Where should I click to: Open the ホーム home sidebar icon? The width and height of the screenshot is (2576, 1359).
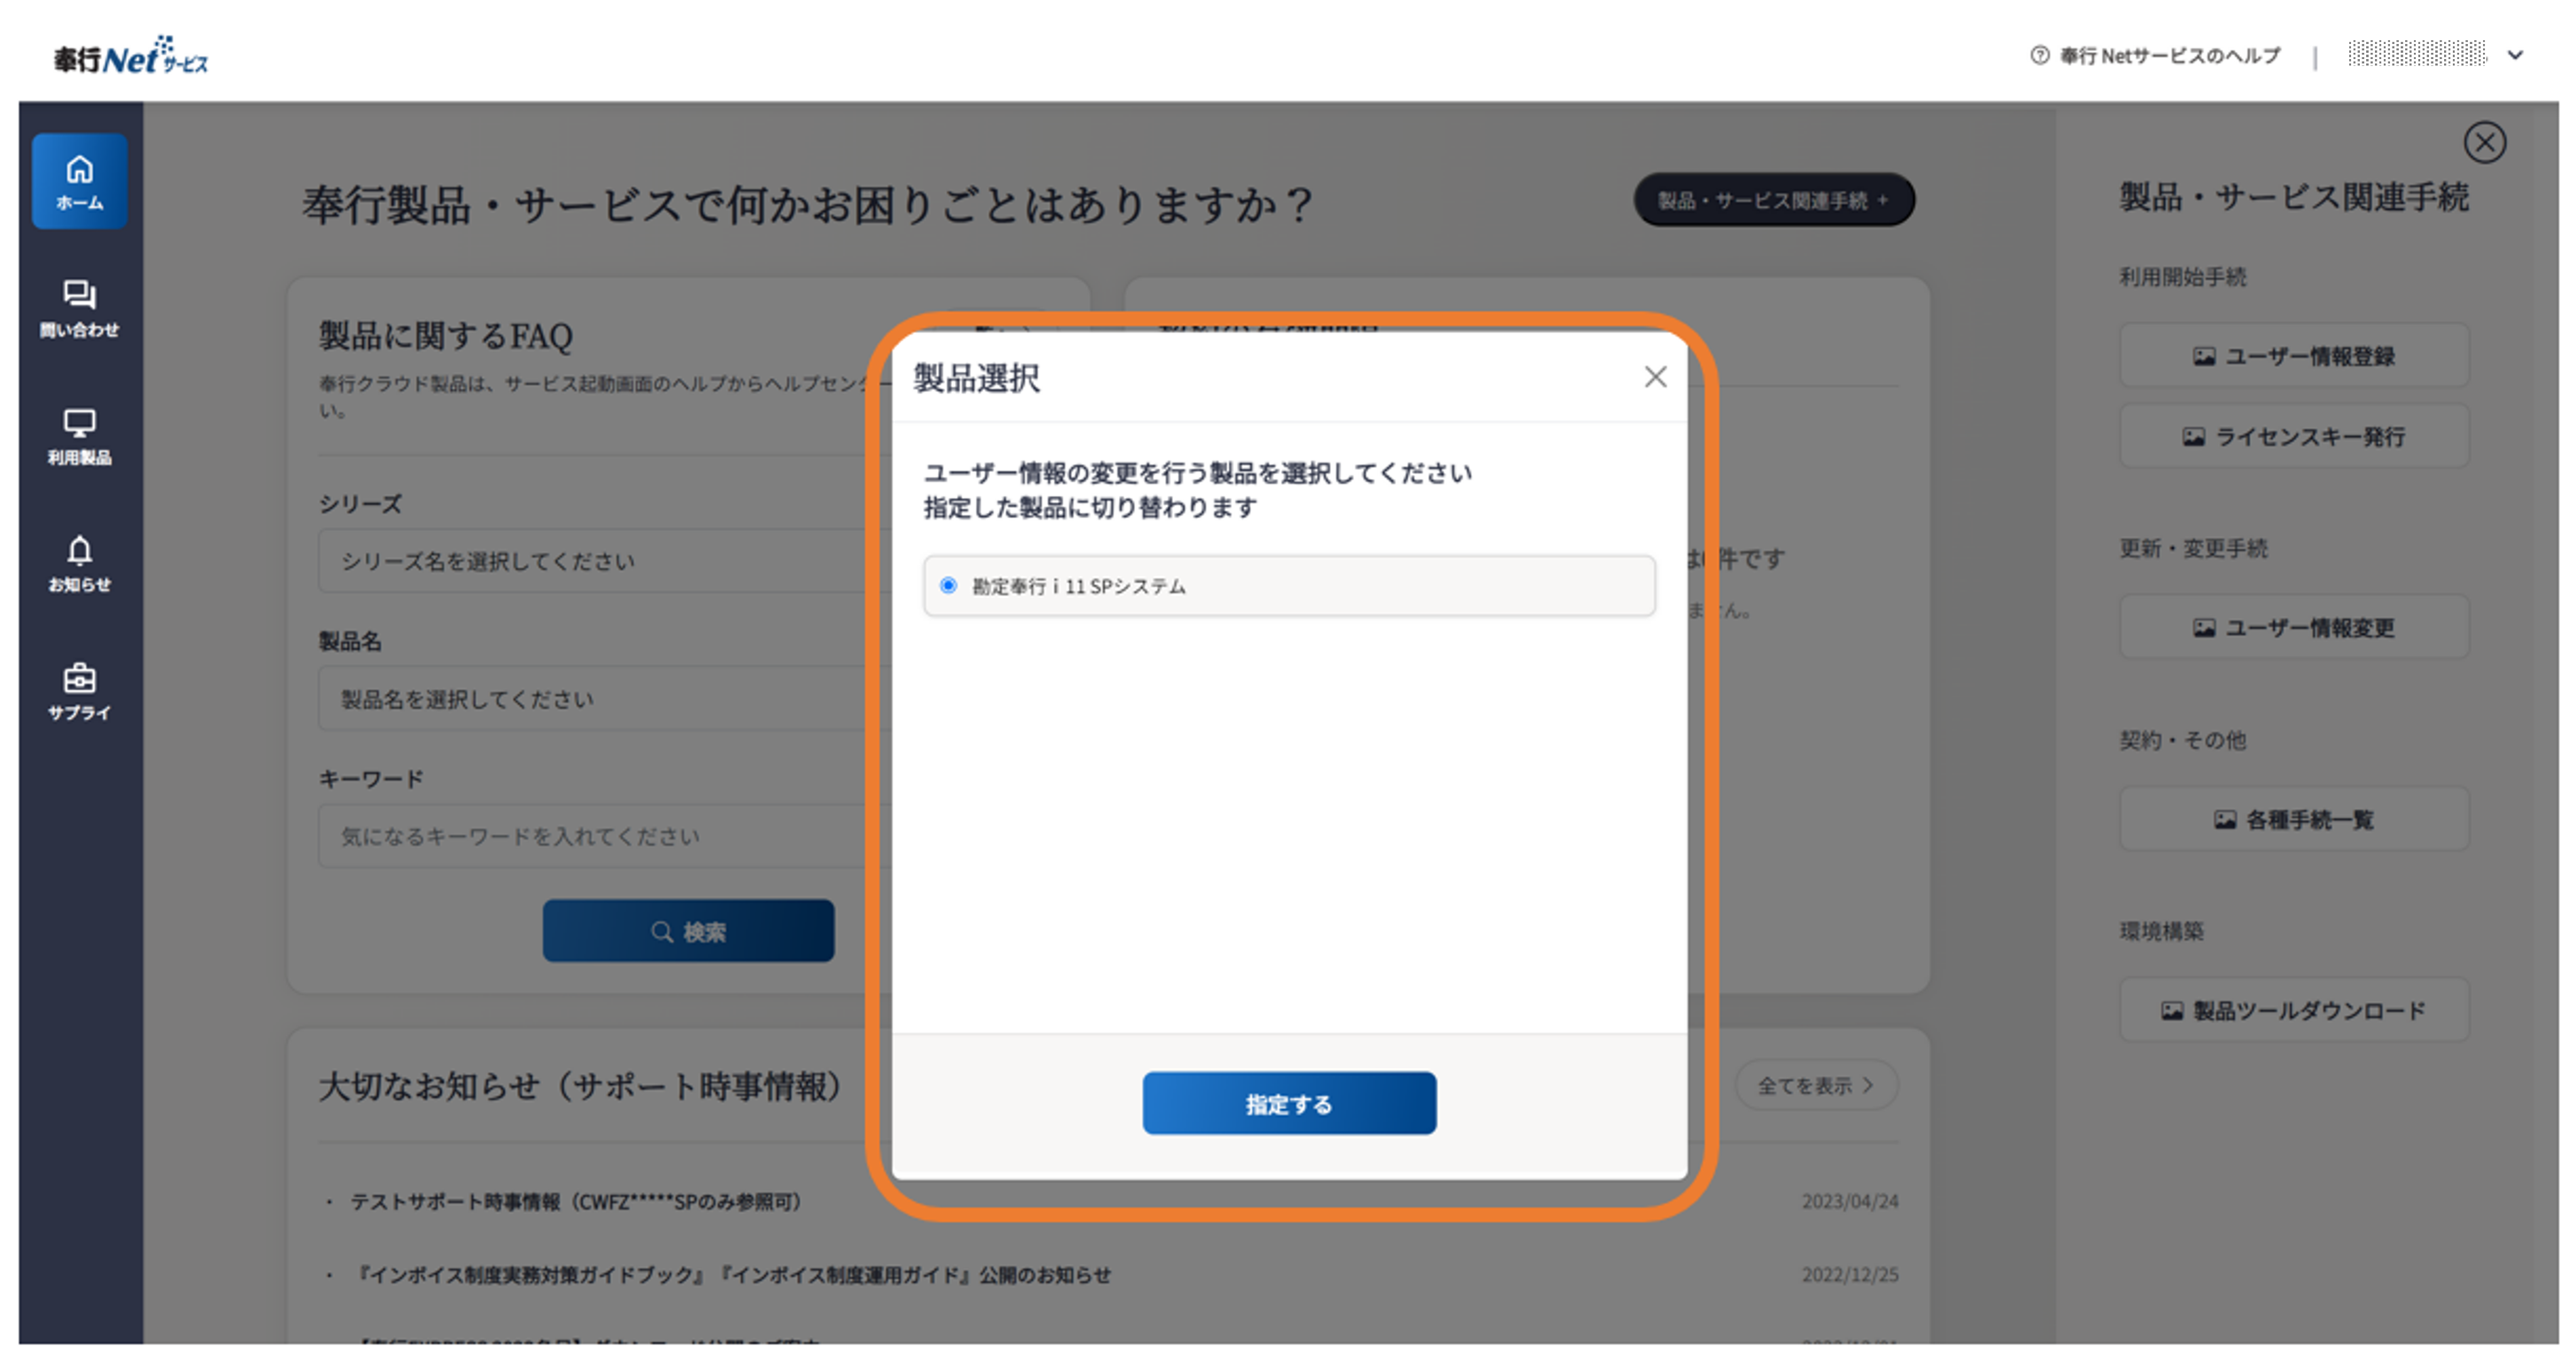(x=79, y=181)
